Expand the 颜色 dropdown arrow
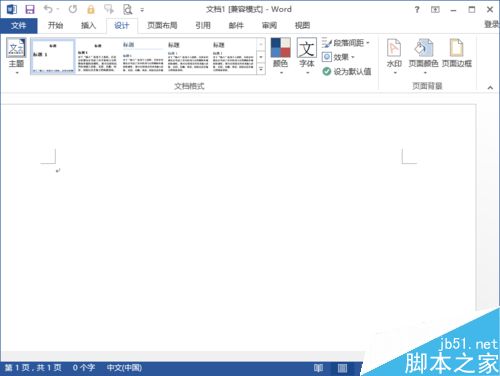 tap(281, 72)
